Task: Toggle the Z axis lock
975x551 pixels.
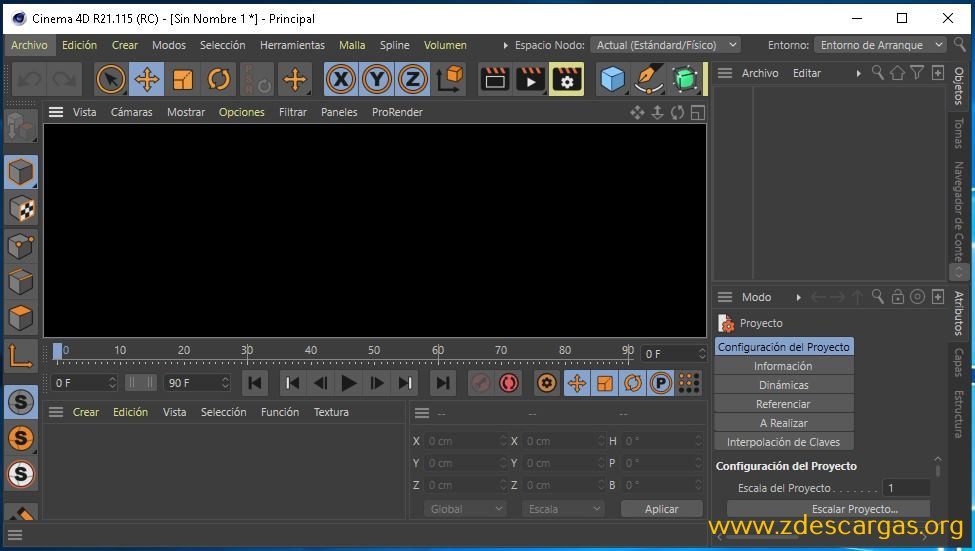Action: point(413,80)
